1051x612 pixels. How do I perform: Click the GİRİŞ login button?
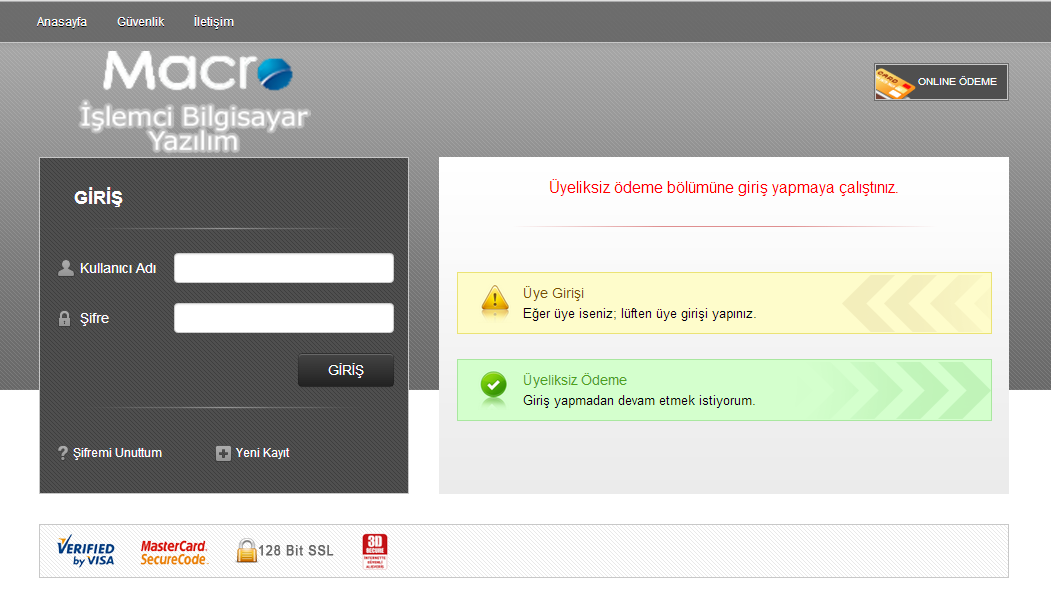point(346,370)
